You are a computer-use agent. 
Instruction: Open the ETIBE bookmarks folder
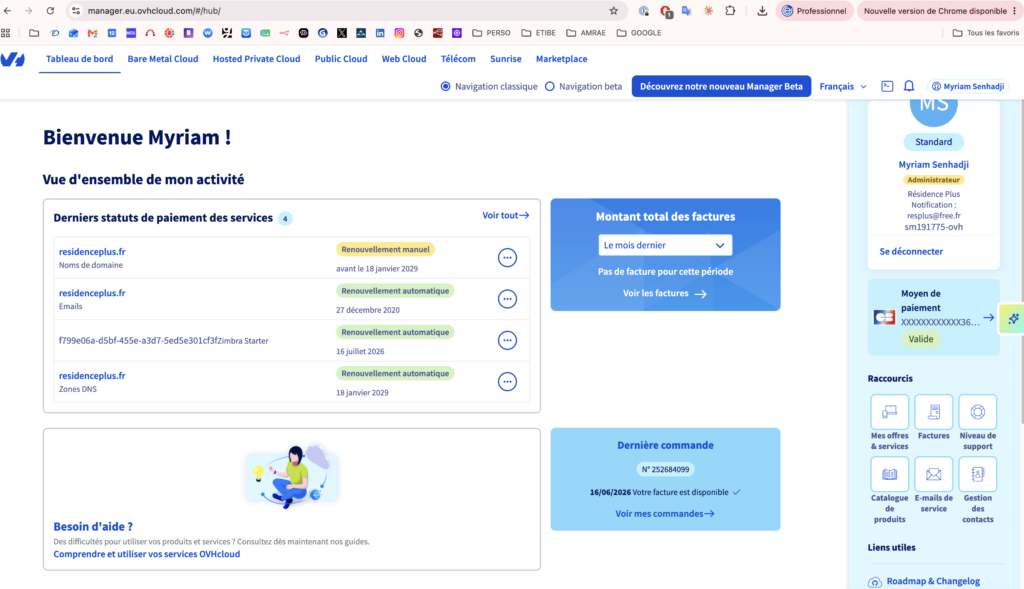(x=538, y=33)
